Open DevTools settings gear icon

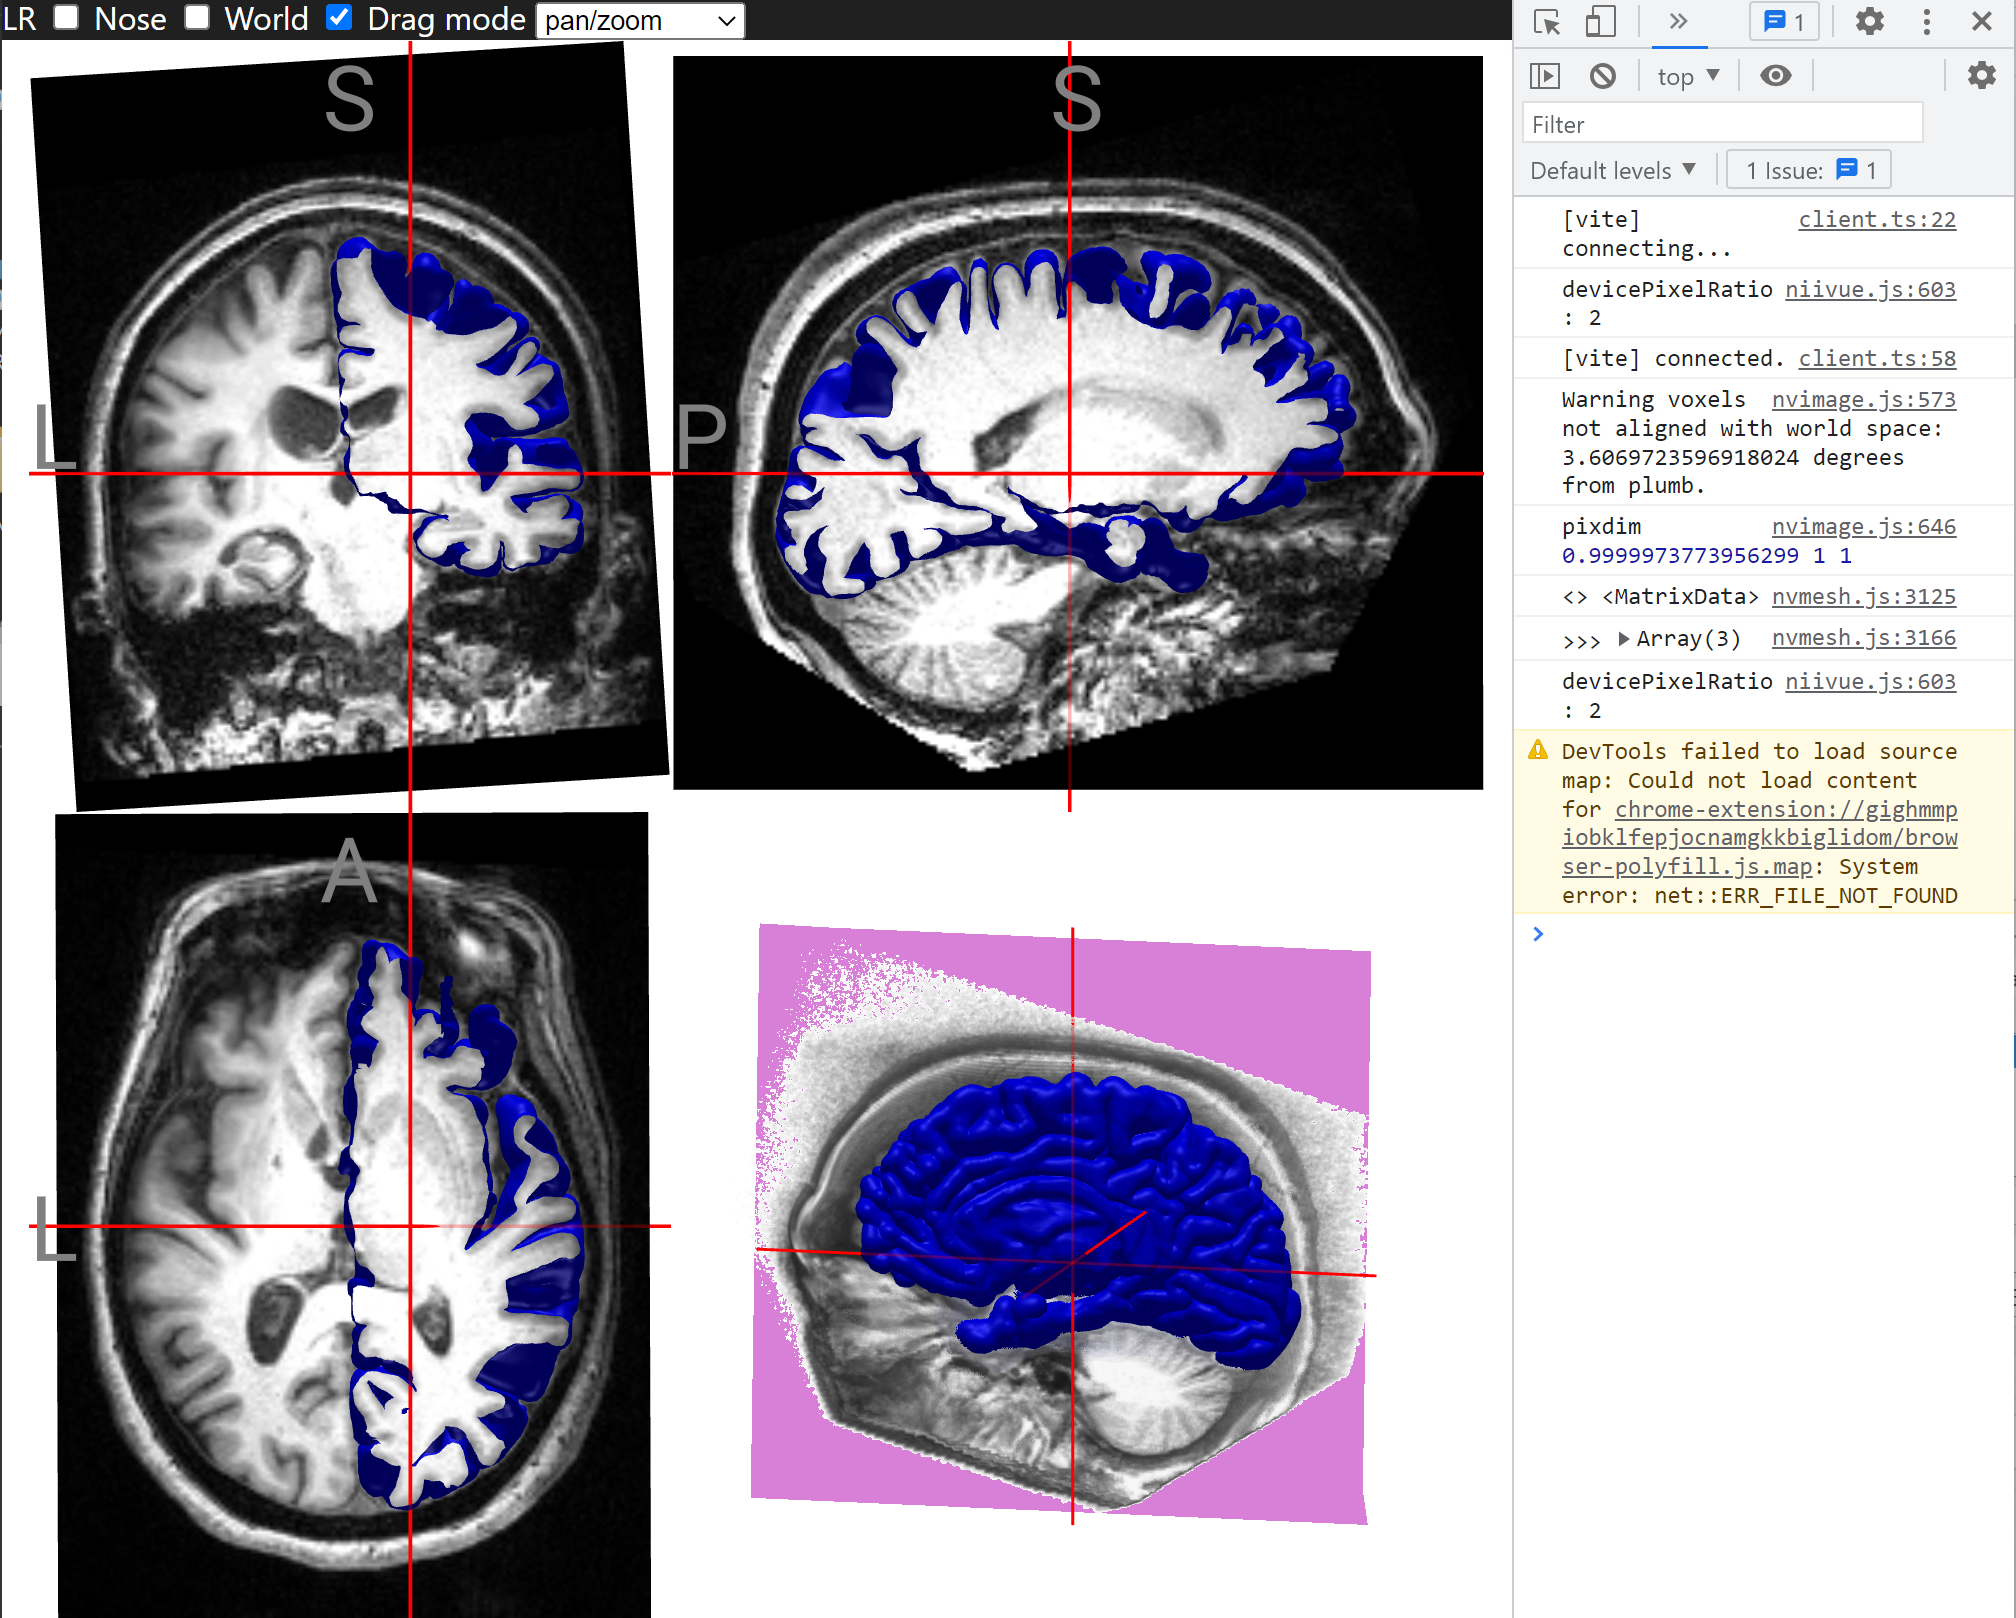click(1869, 22)
